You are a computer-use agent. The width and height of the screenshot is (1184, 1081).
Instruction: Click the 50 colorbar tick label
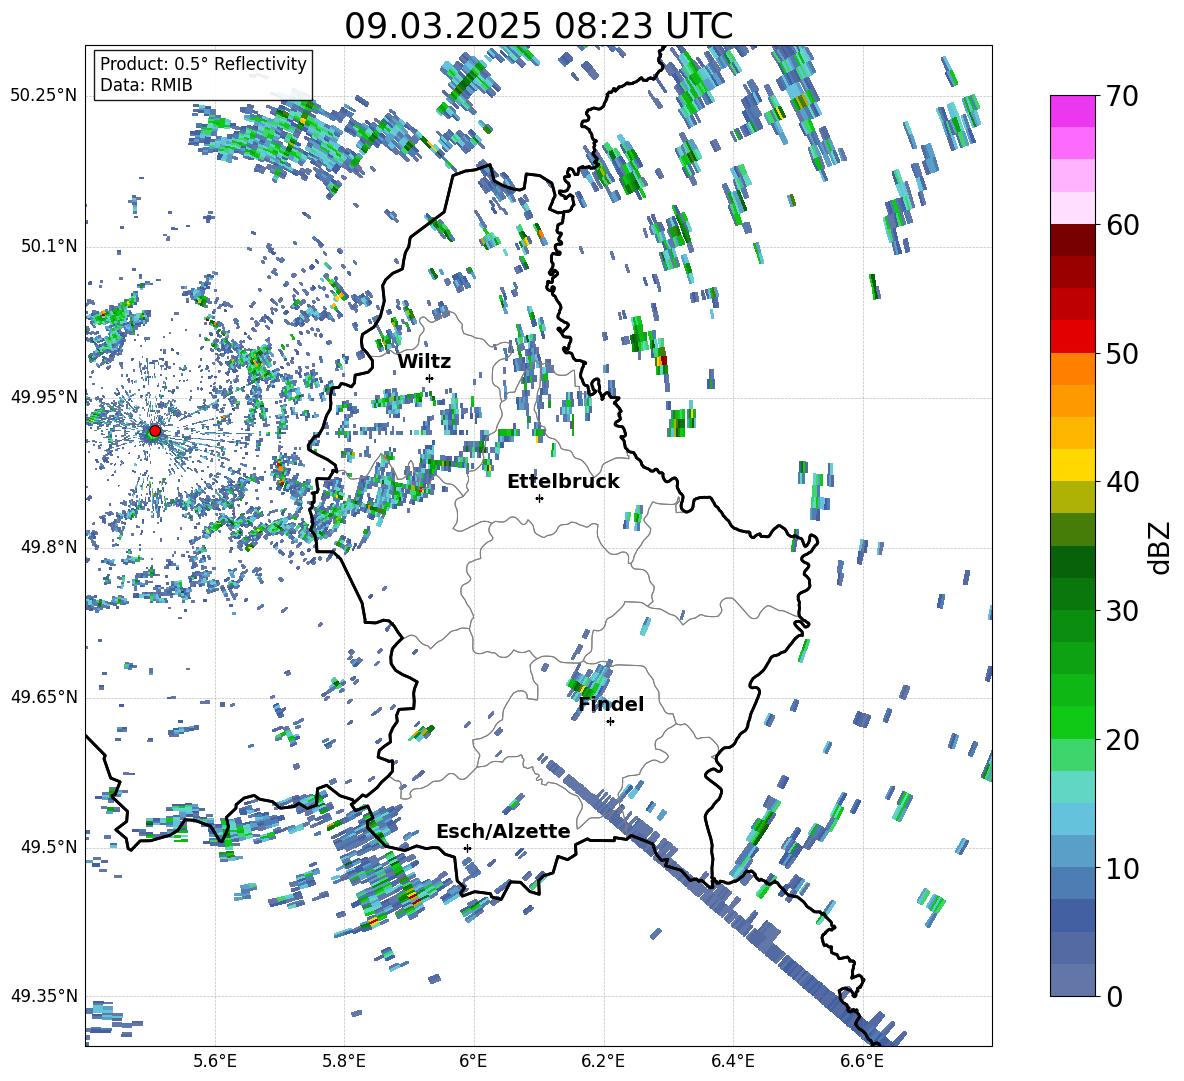click(x=1123, y=353)
